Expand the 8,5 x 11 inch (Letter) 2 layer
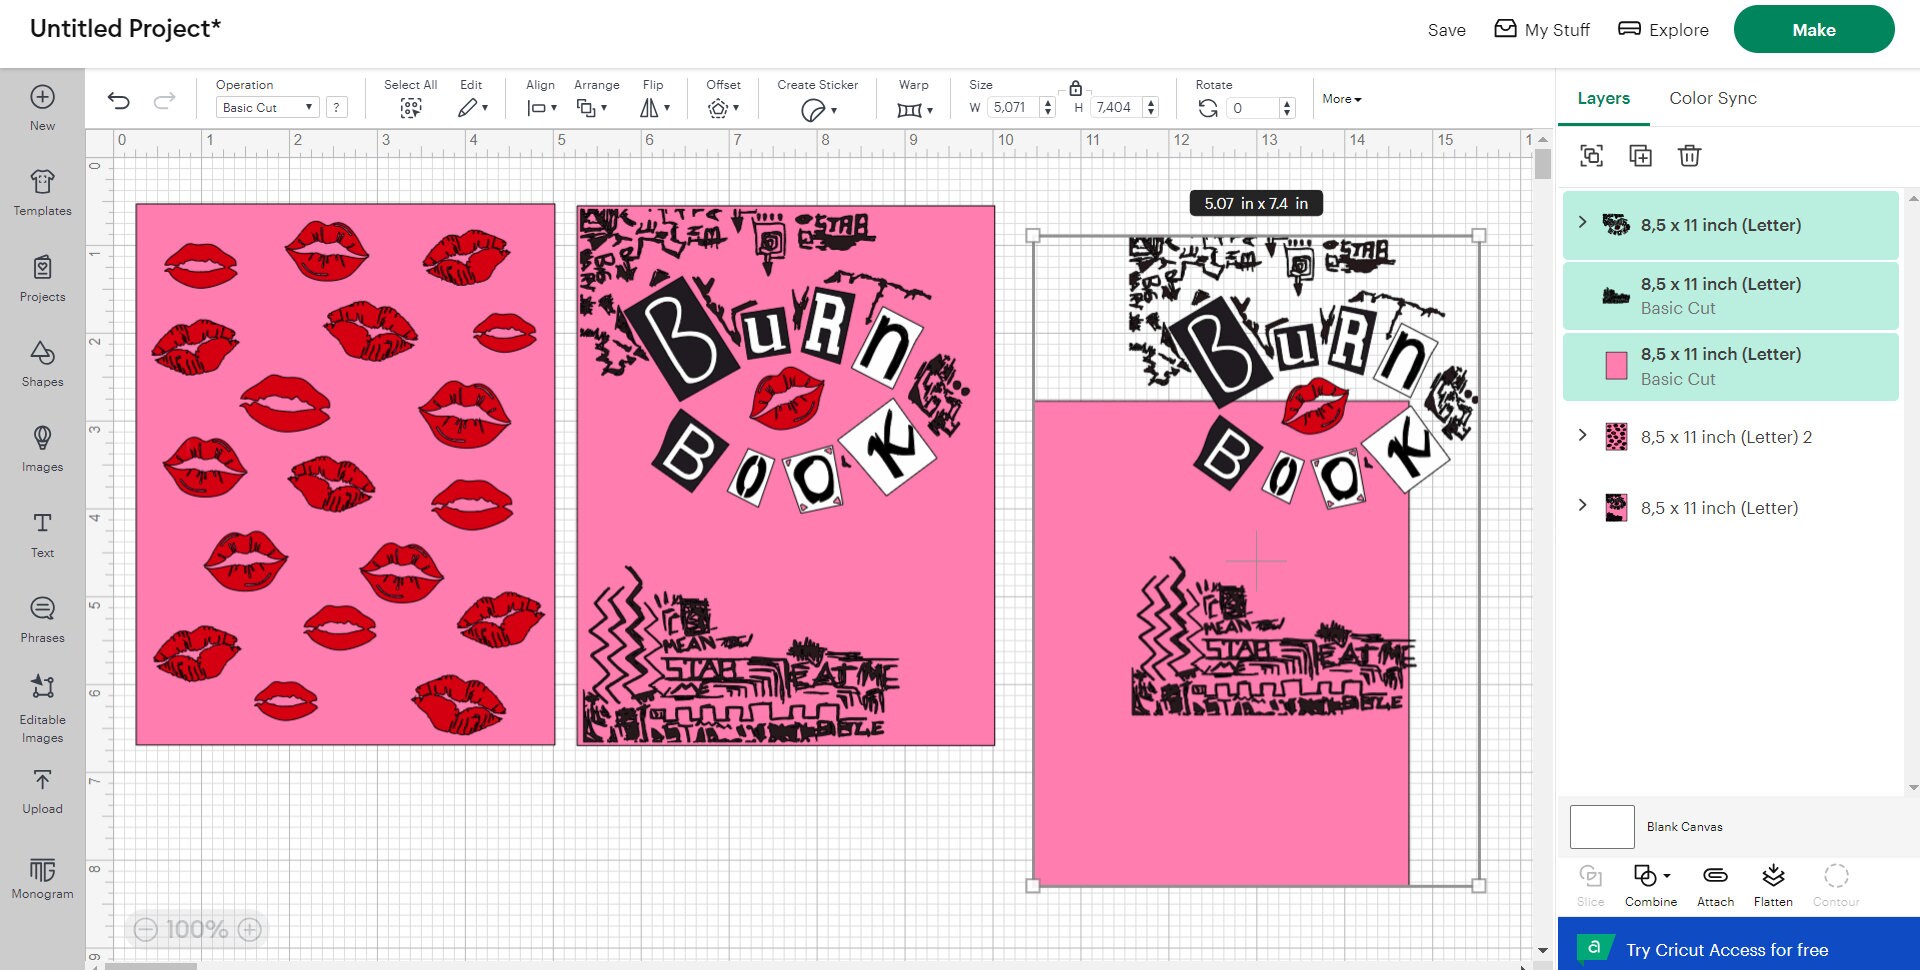The image size is (1920, 970). point(1583,436)
